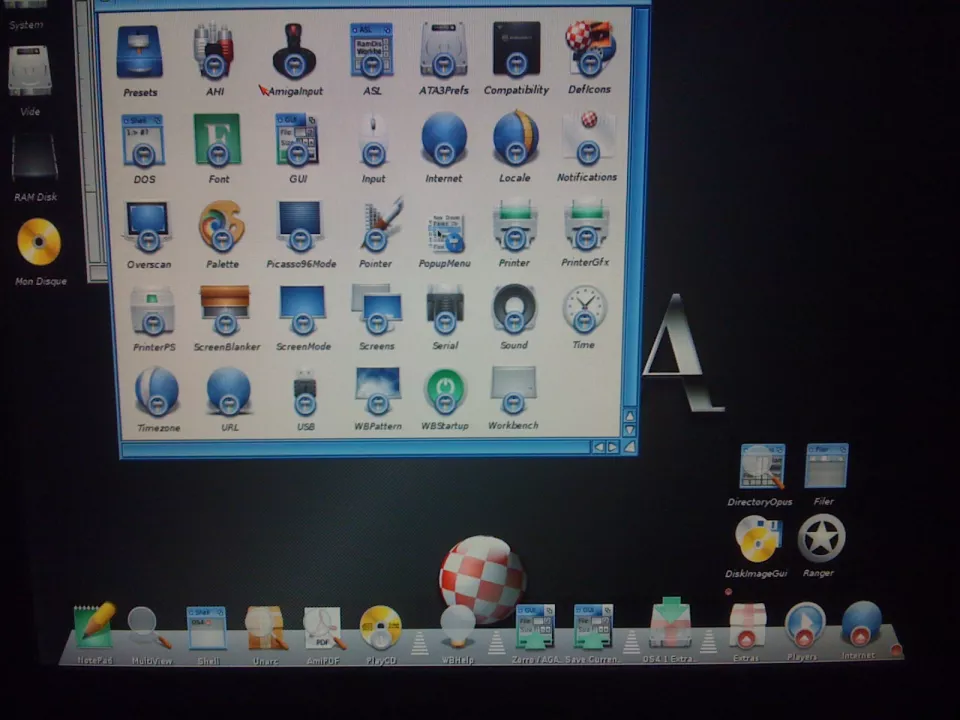Screen dimensions: 960x720
Task: Click the PopupMenu preferences icon
Action: [444, 231]
